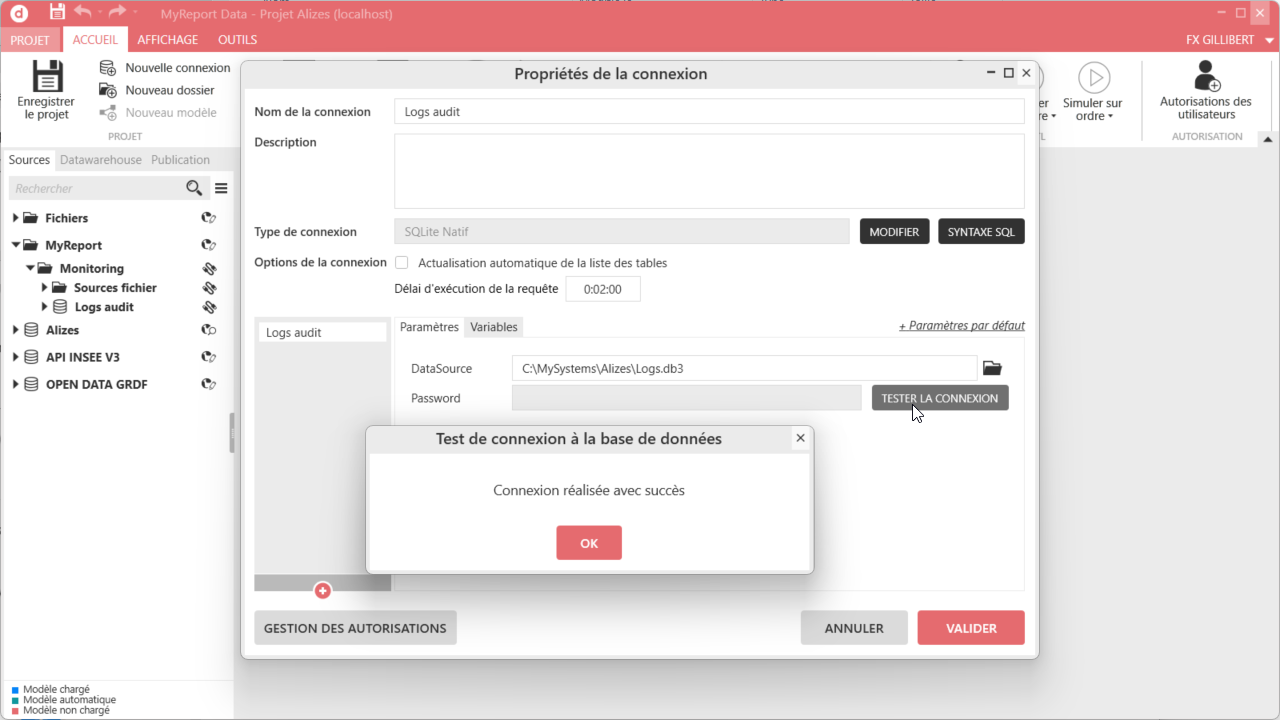This screenshot has width=1280, height=720.
Task: Click the search magnifier in Sources panel
Action: click(194, 188)
